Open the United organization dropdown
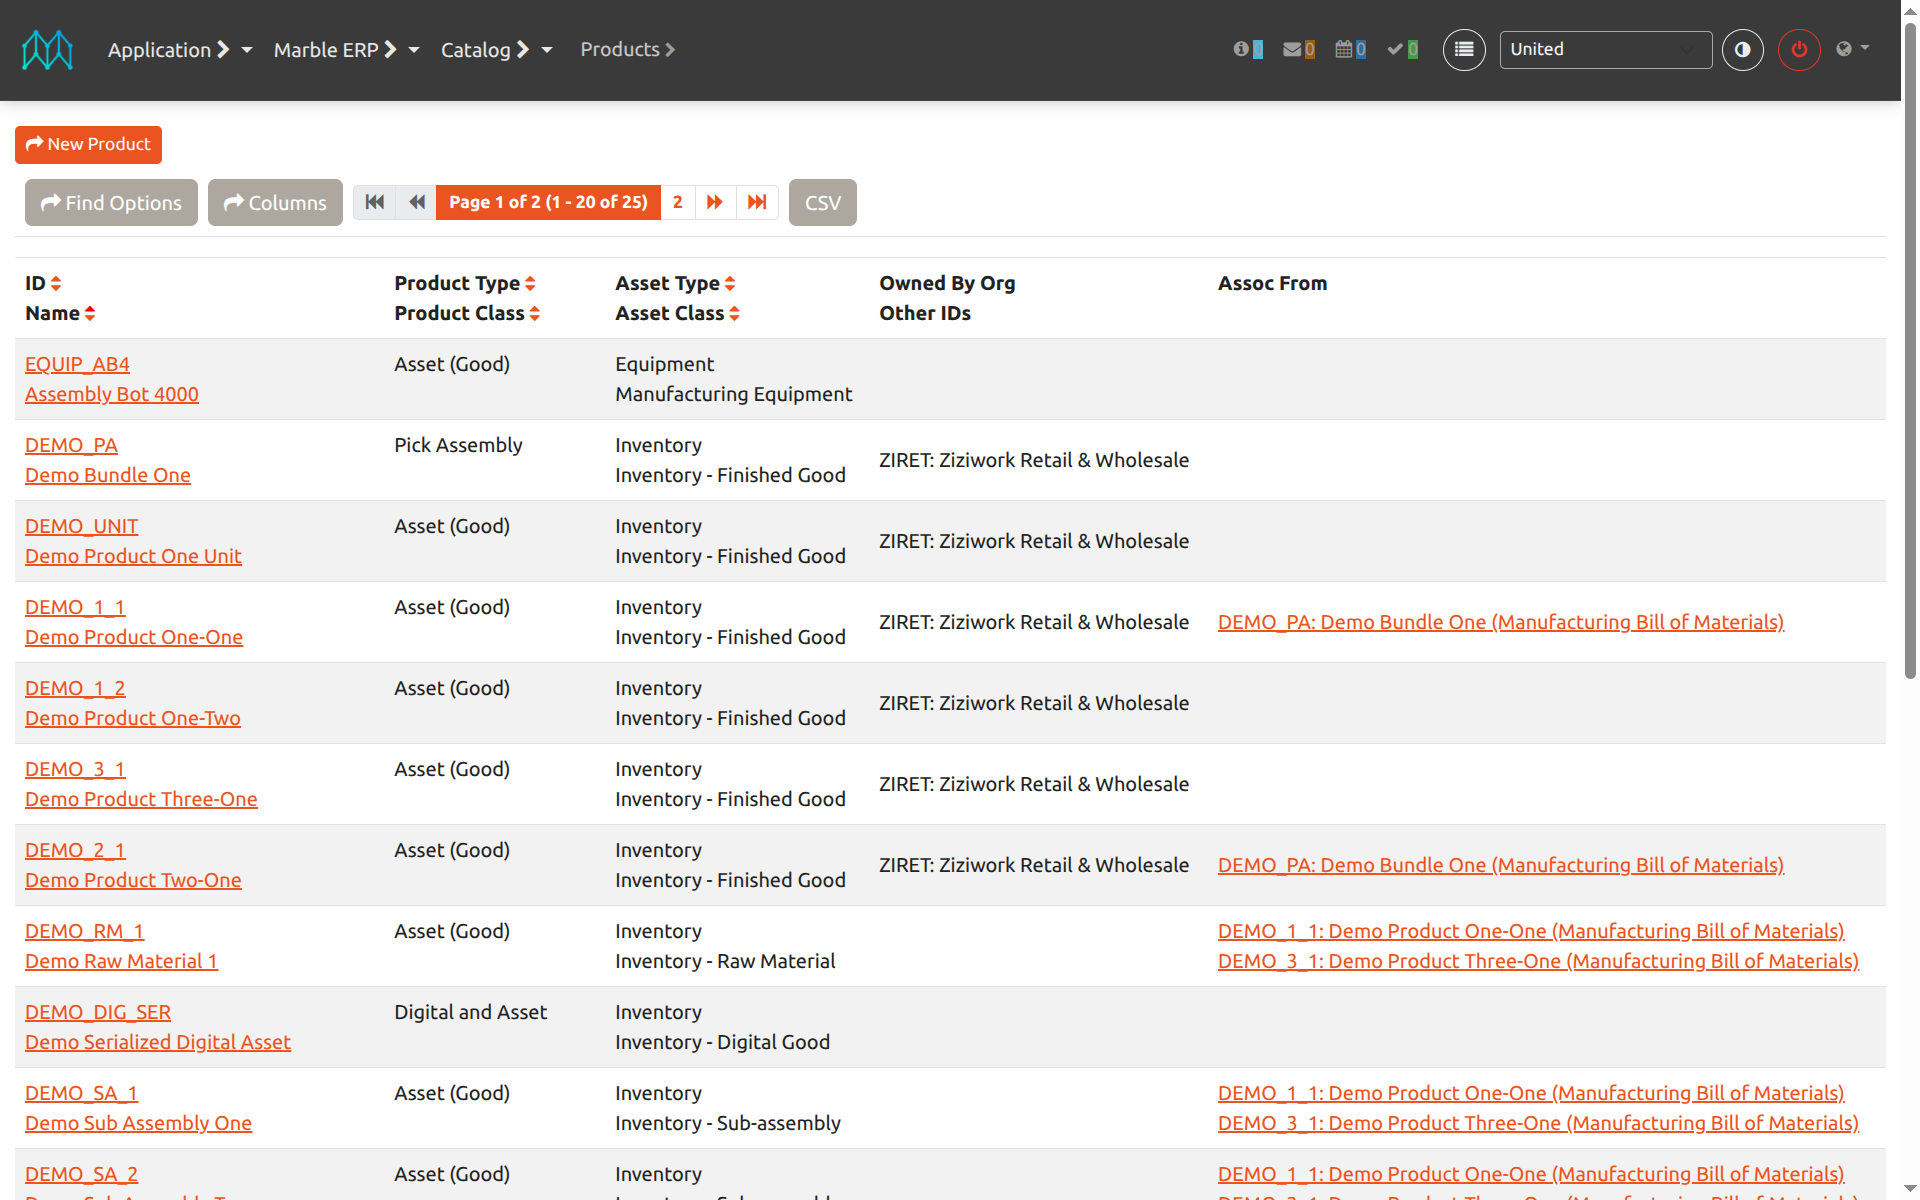Image resolution: width=1920 pixels, height=1200 pixels. (1604, 50)
